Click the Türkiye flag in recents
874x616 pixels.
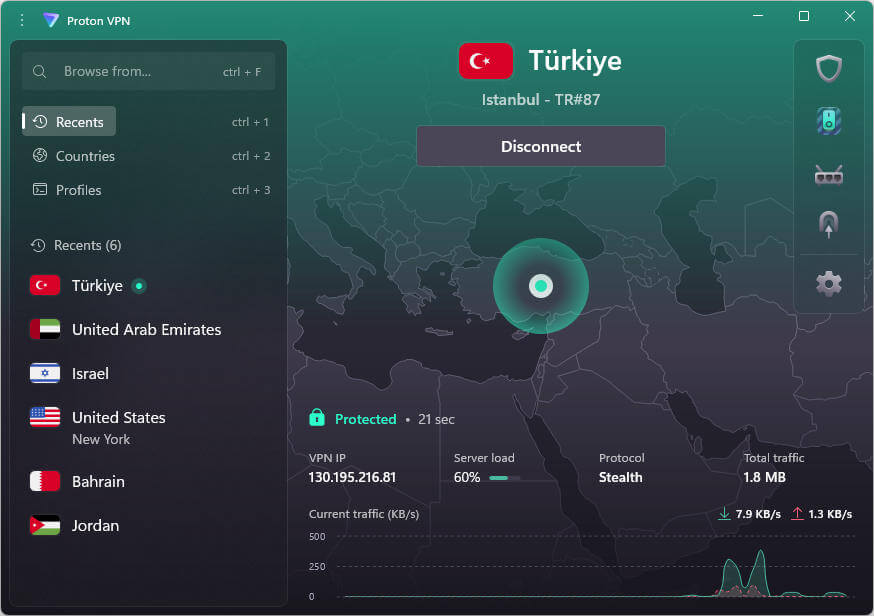45,285
